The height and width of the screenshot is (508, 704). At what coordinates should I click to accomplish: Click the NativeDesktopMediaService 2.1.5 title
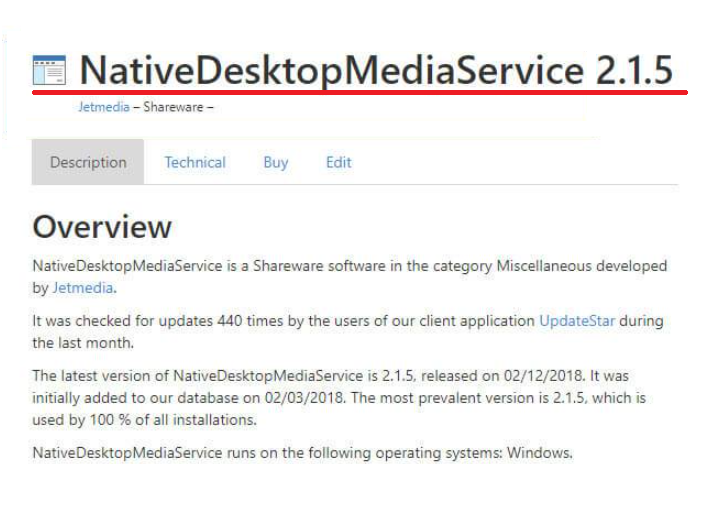[376, 70]
